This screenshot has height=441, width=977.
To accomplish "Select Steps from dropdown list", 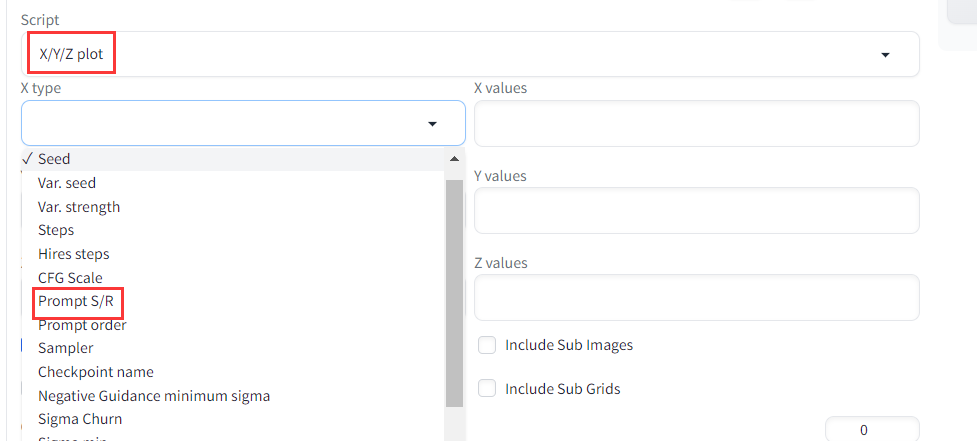I will click(x=56, y=230).
